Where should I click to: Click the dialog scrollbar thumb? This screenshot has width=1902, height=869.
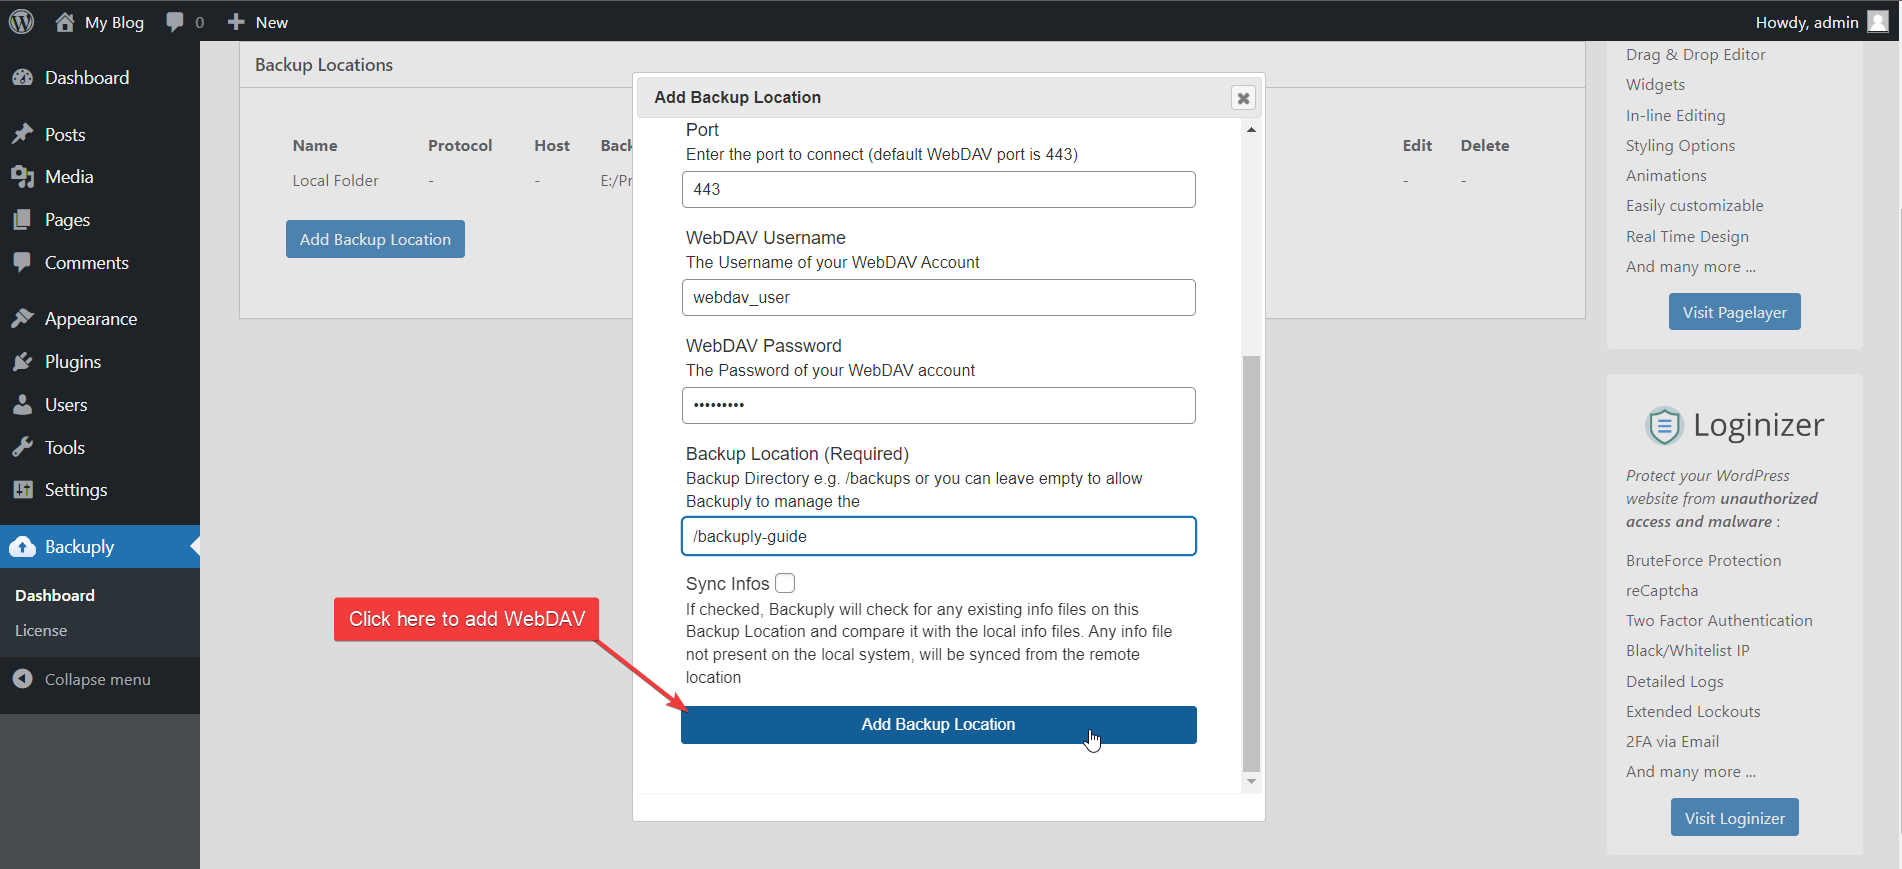pos(1251,563)
